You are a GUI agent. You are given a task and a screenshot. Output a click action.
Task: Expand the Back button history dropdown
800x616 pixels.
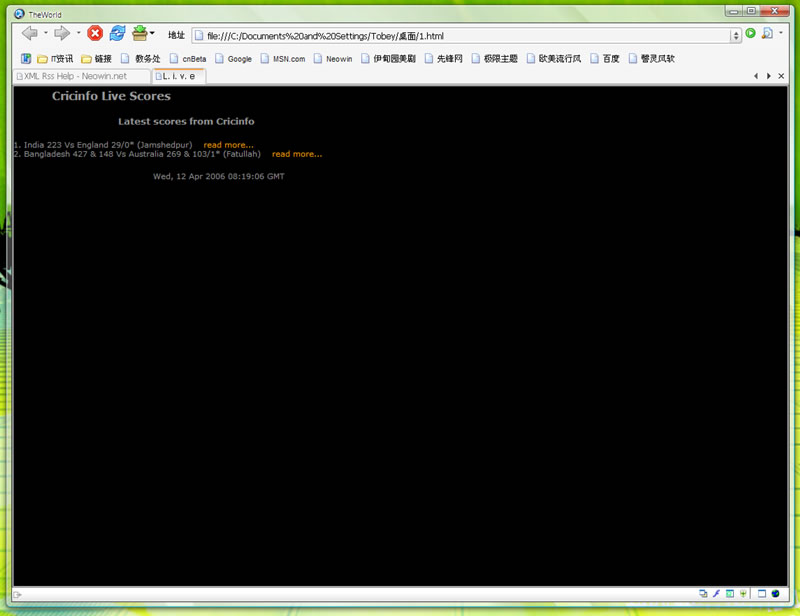coord(47,33)
